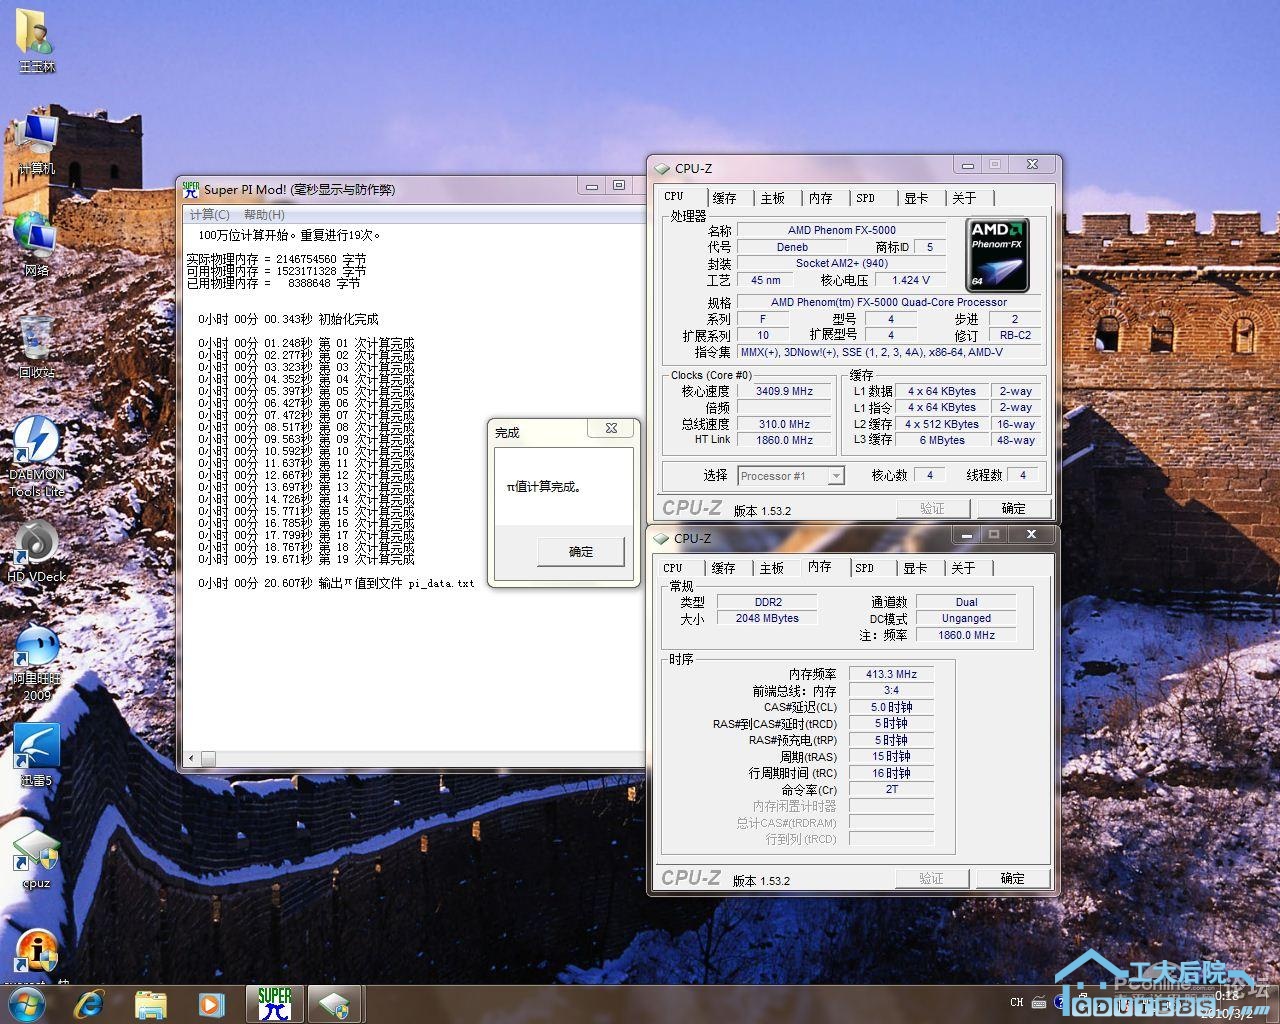Screen dimensions: 1280x1024
Task: Open the 网络 desktop icon
Action: pos(37,244)
